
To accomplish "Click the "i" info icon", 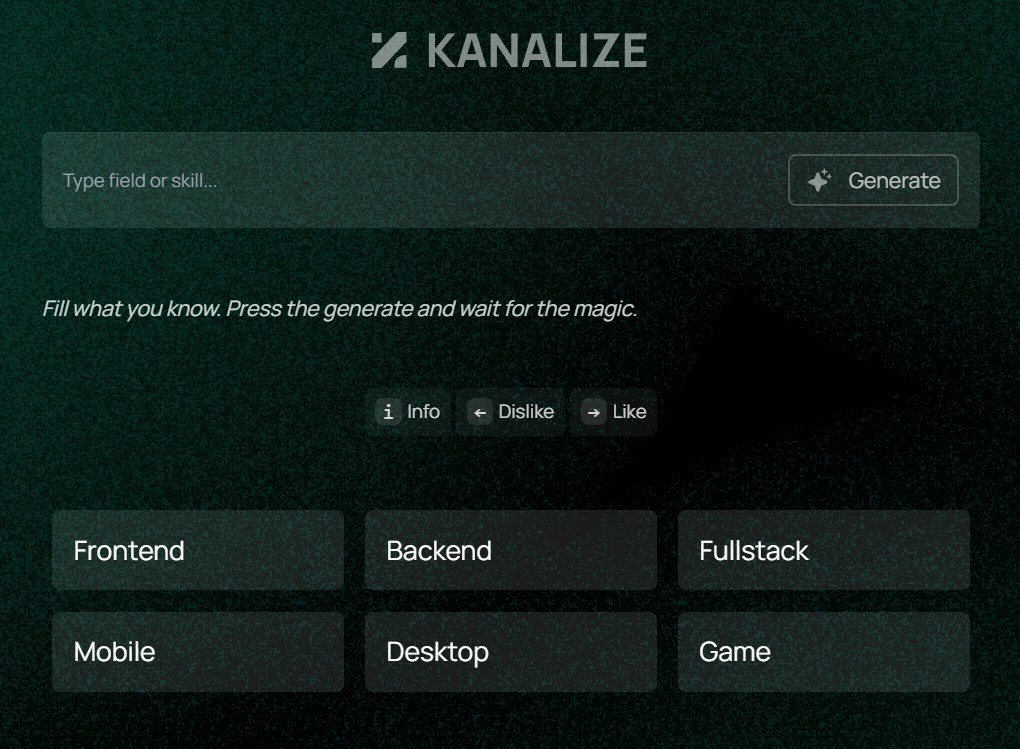I will coord(388,412).
